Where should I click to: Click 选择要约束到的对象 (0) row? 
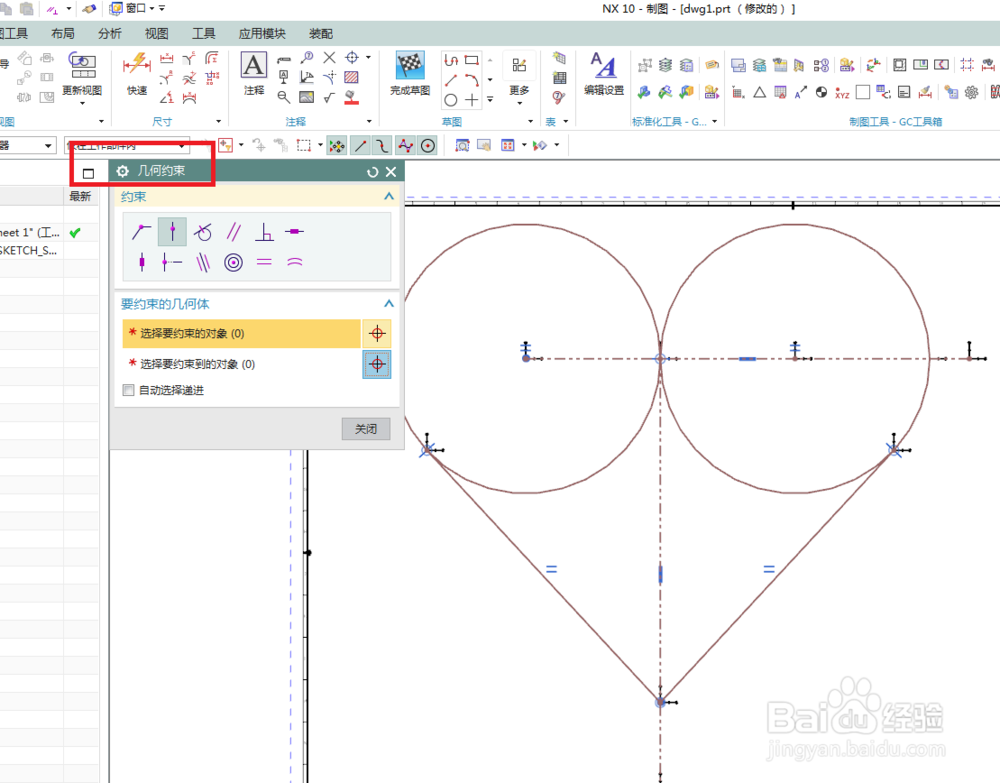click(241, 364)
